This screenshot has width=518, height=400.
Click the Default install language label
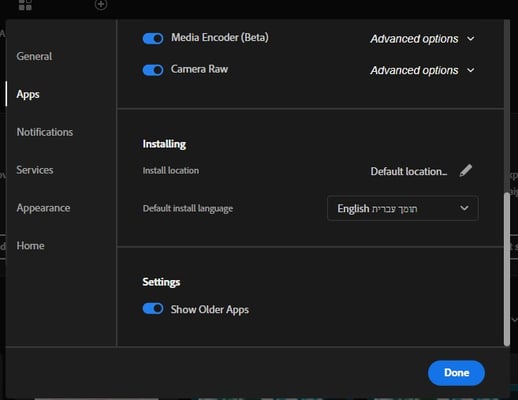[x=188, y=208]
